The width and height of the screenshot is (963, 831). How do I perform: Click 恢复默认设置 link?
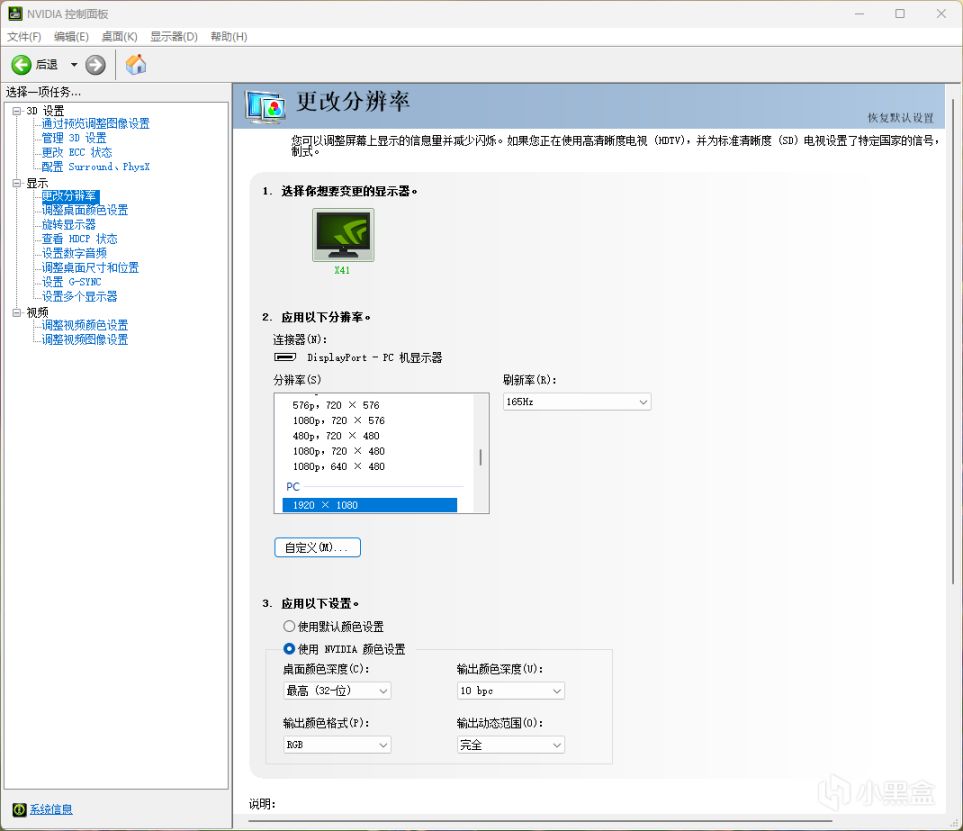(900, 117)
